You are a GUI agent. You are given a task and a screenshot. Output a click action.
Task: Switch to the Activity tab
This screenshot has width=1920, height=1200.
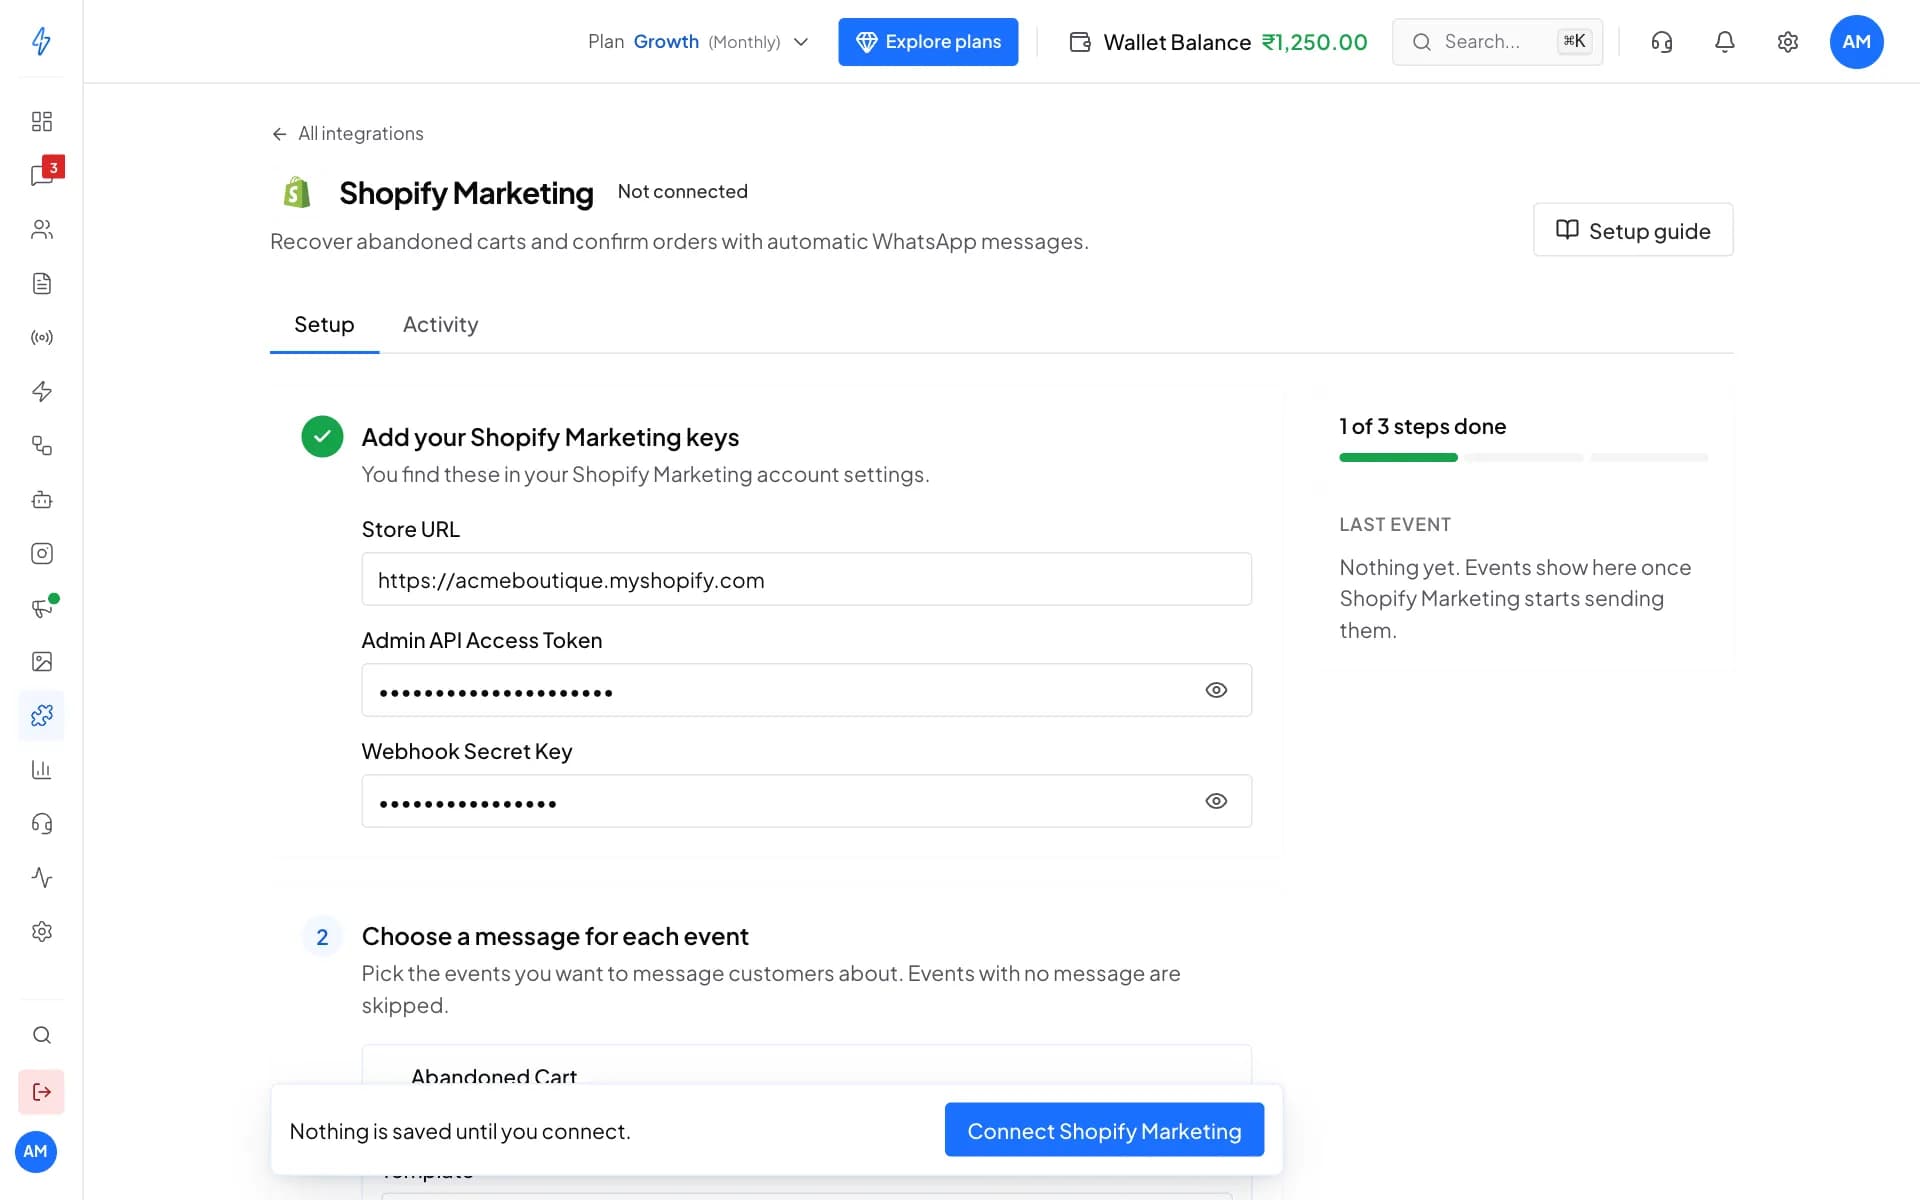point(440,324)
